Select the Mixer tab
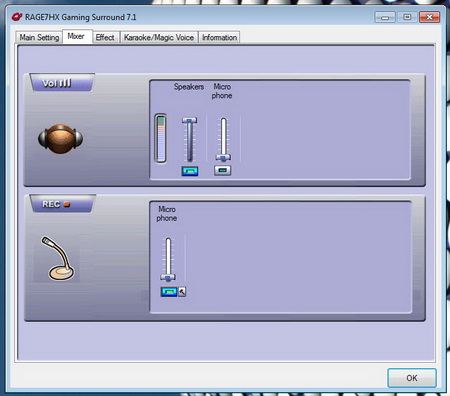Screen dimensions: 450x396 76,36
